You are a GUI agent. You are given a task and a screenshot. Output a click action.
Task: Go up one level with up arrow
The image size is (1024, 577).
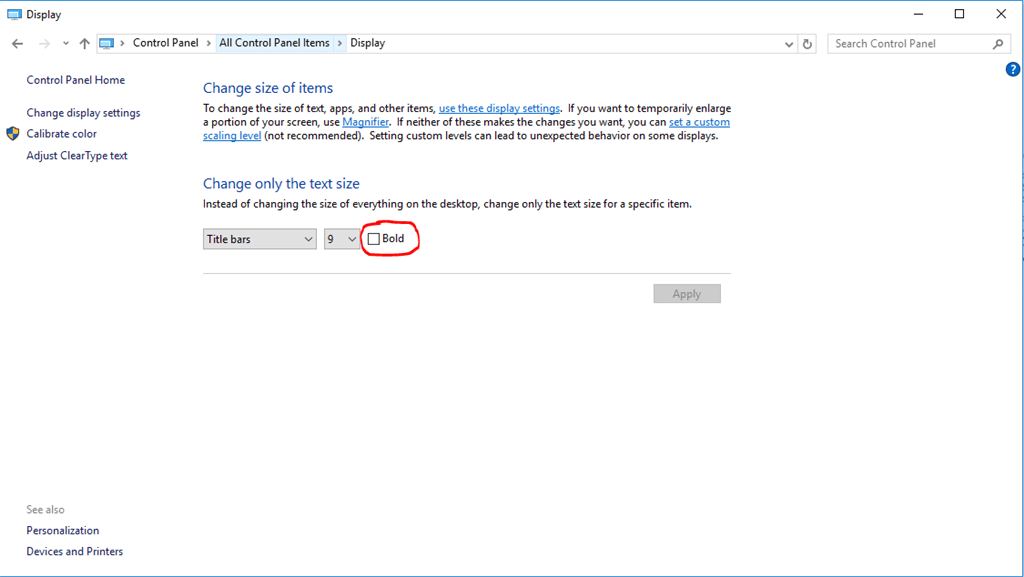[84, 44]
